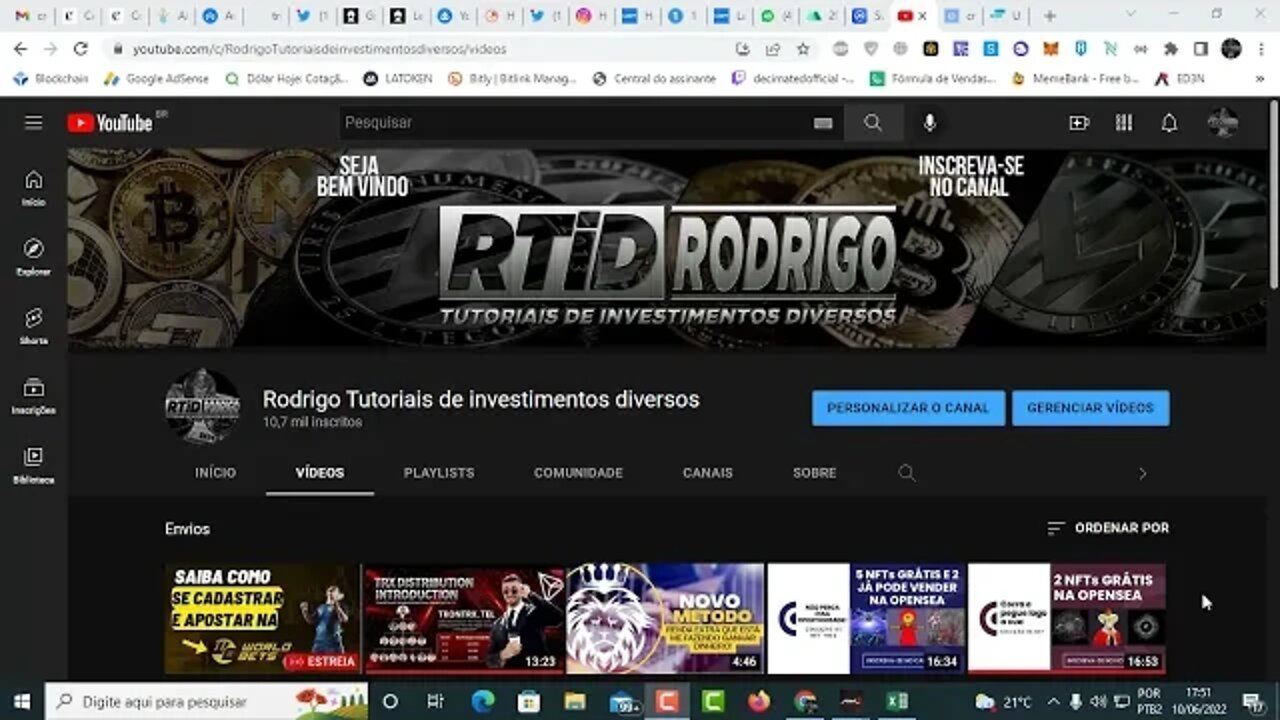Image resolution: width=1280 pixels, height=720 pixels.
Task: Open the YouTube apps grid icon
Action: point(1124,123)
